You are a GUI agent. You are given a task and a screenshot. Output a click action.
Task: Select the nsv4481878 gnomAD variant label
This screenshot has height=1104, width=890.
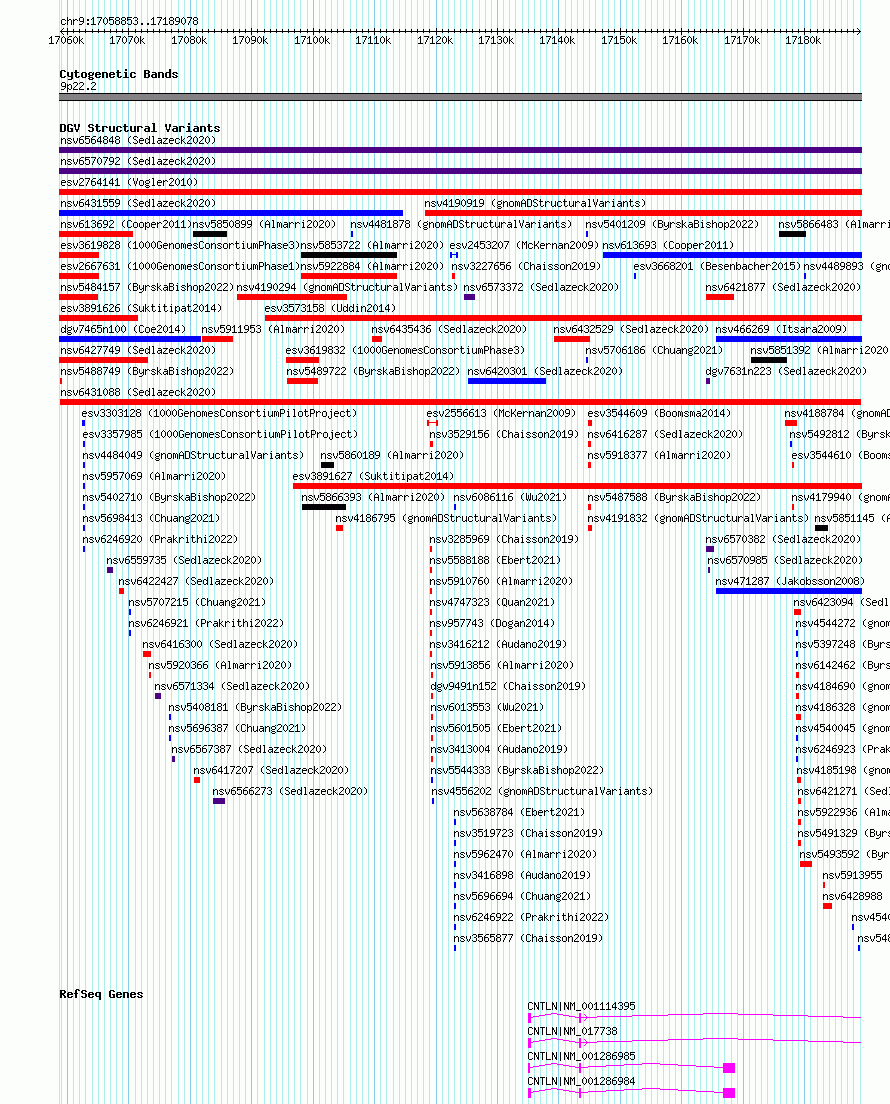[x=461, y=225]
